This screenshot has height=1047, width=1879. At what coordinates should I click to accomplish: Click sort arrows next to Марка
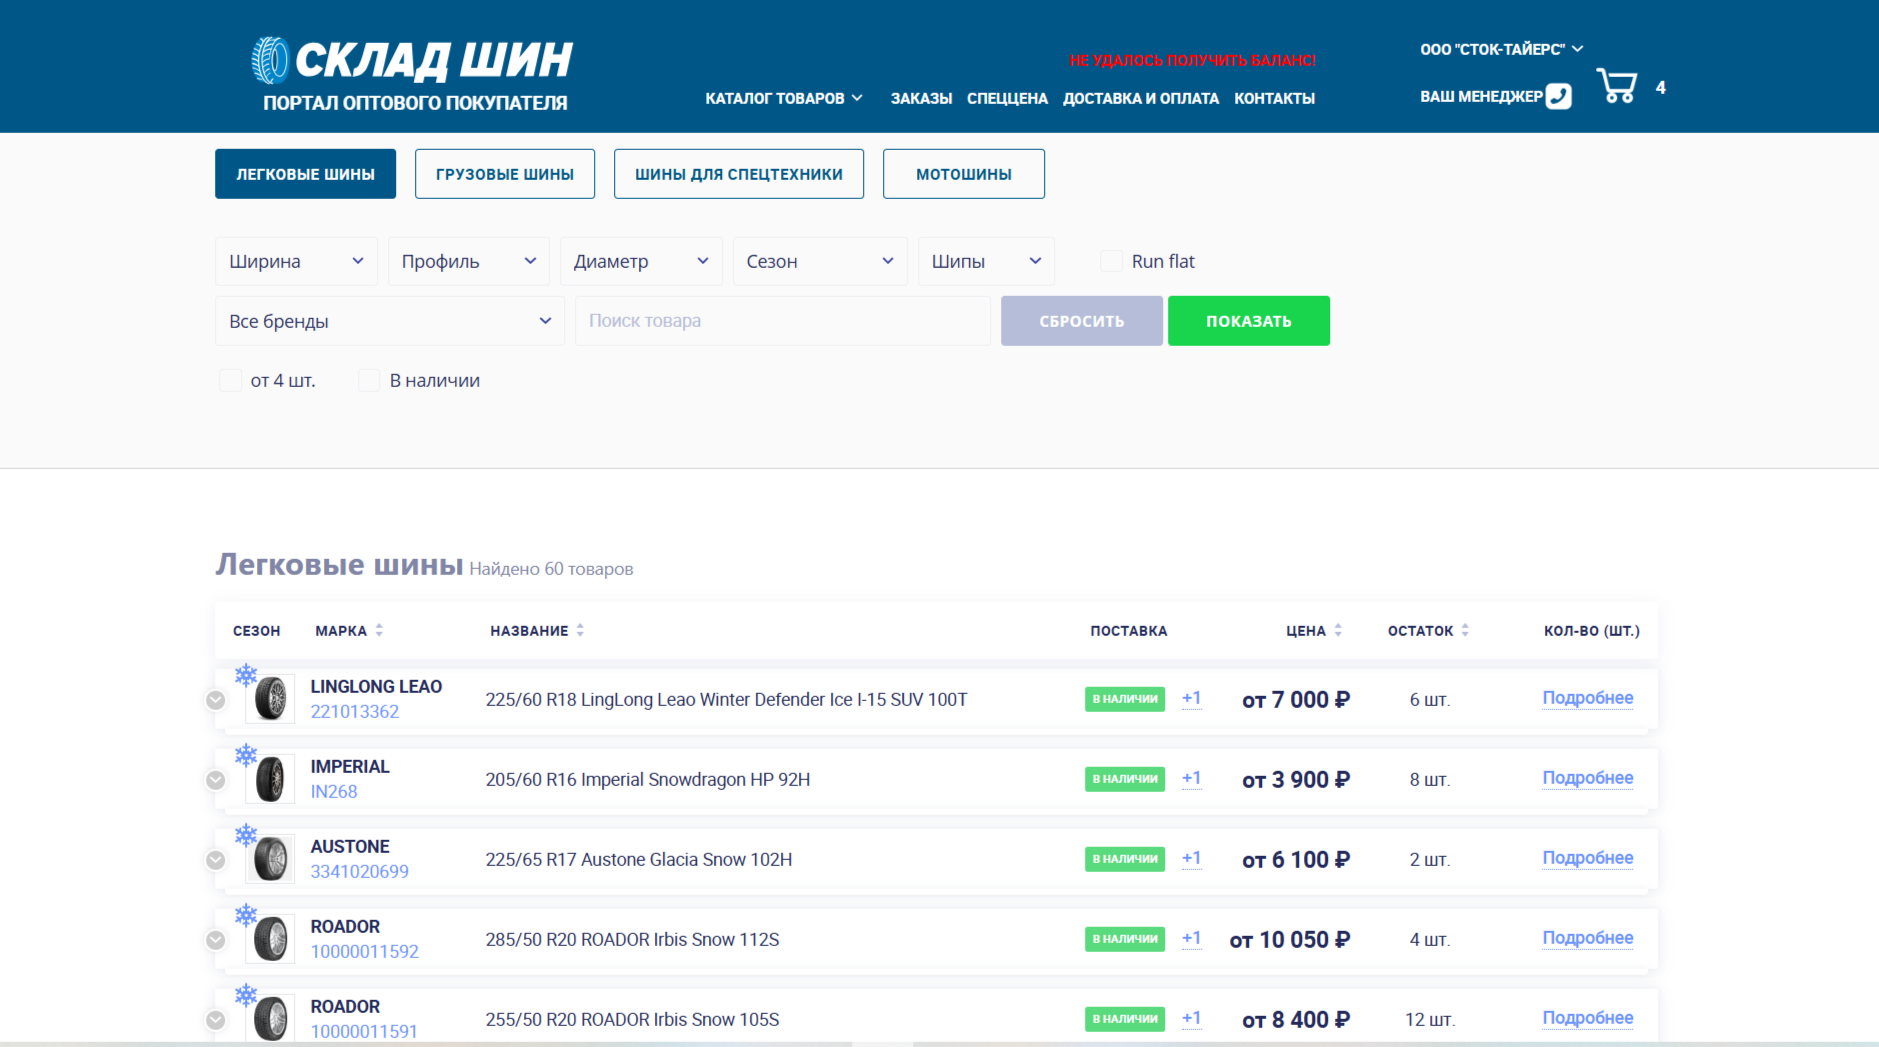(379, 631)
